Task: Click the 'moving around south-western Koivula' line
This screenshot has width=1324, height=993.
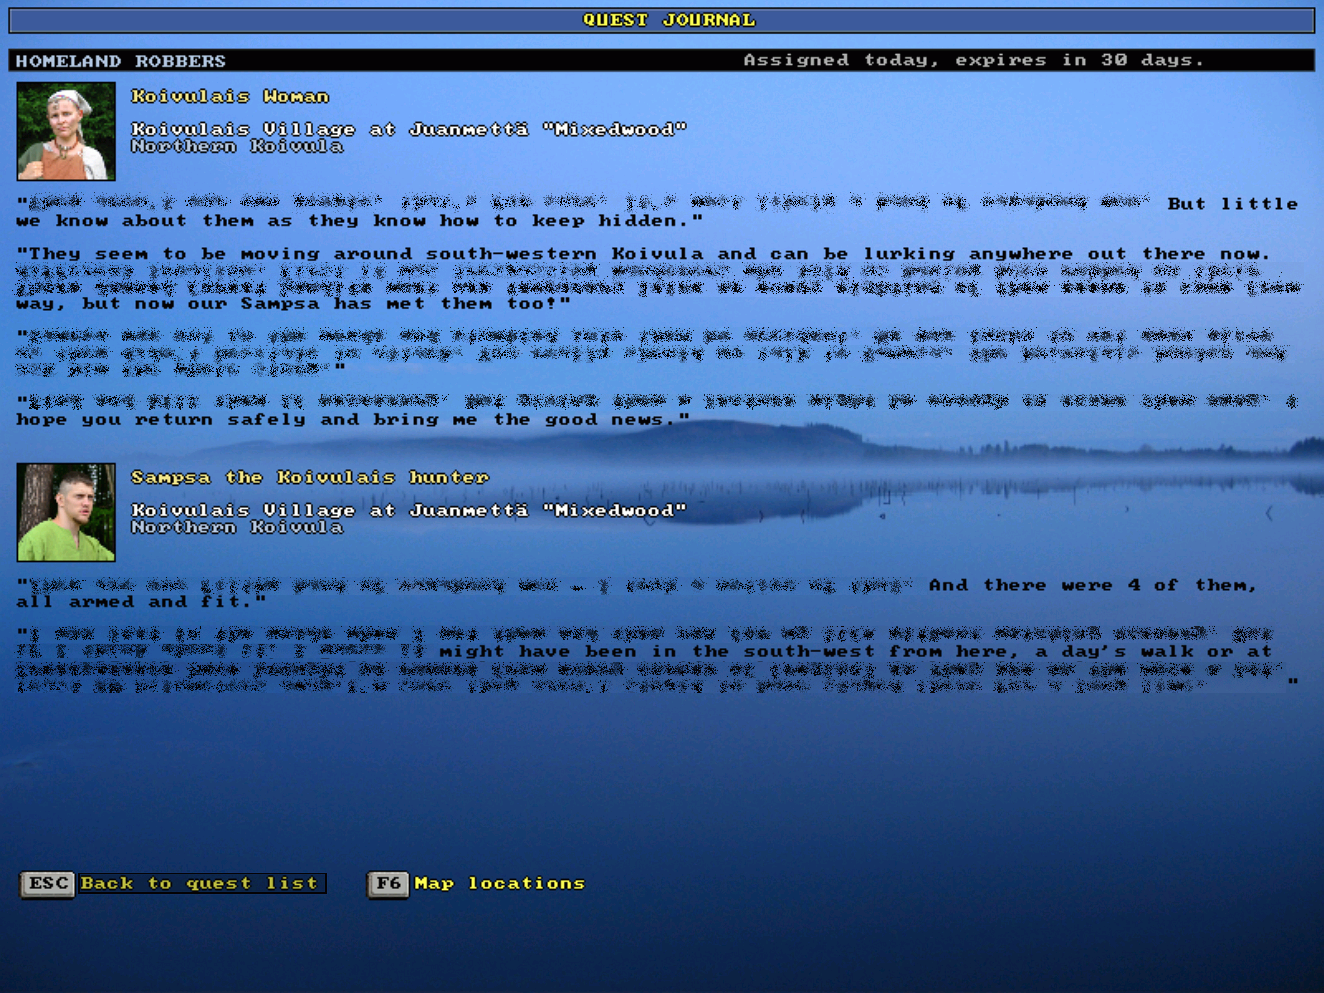Action: [643, 254]
